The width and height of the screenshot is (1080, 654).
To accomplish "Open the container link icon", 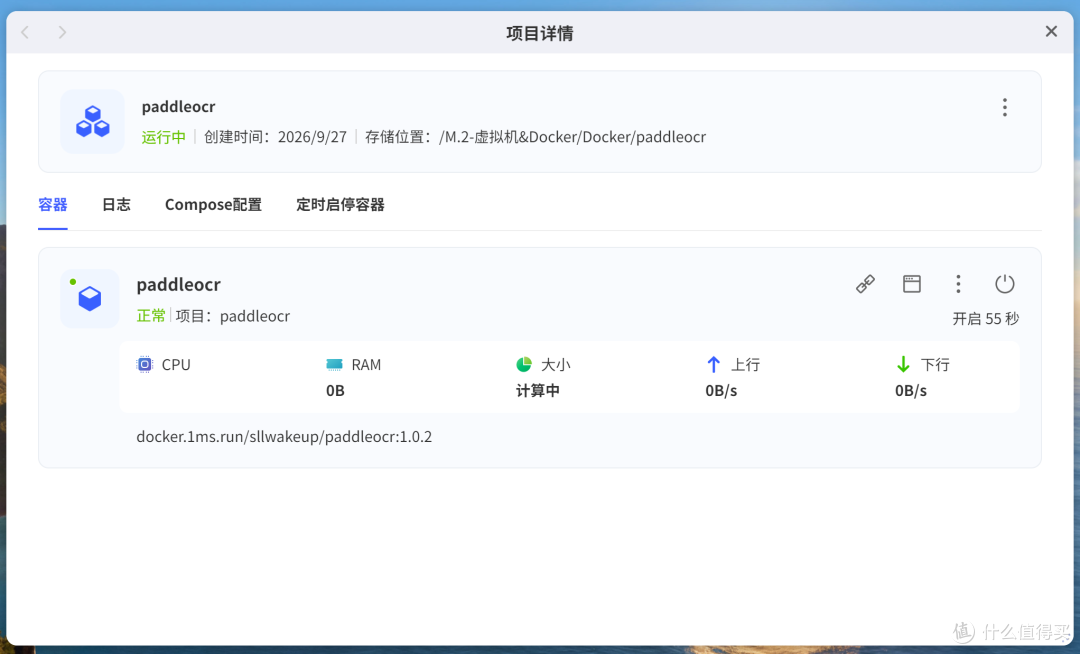I will (x=865, y=284).
